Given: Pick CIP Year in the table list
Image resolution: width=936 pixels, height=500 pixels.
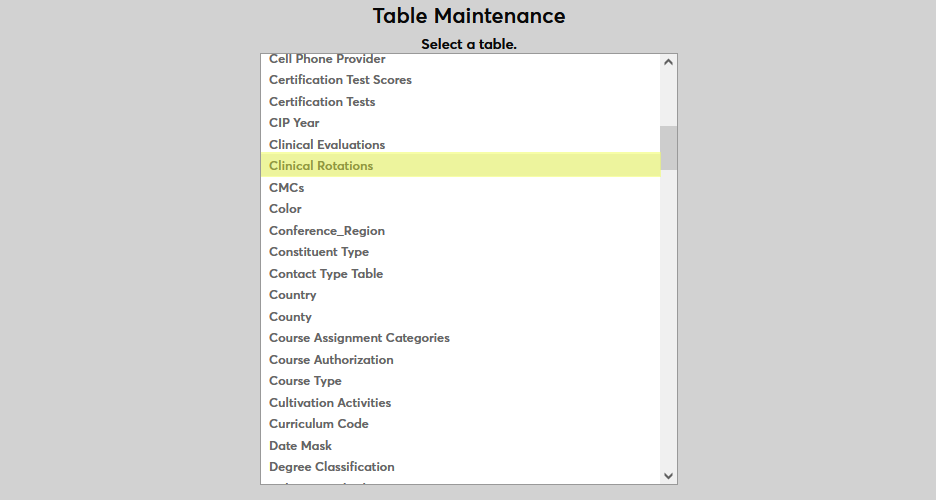Looking at the screenshot, I should 294,123.
